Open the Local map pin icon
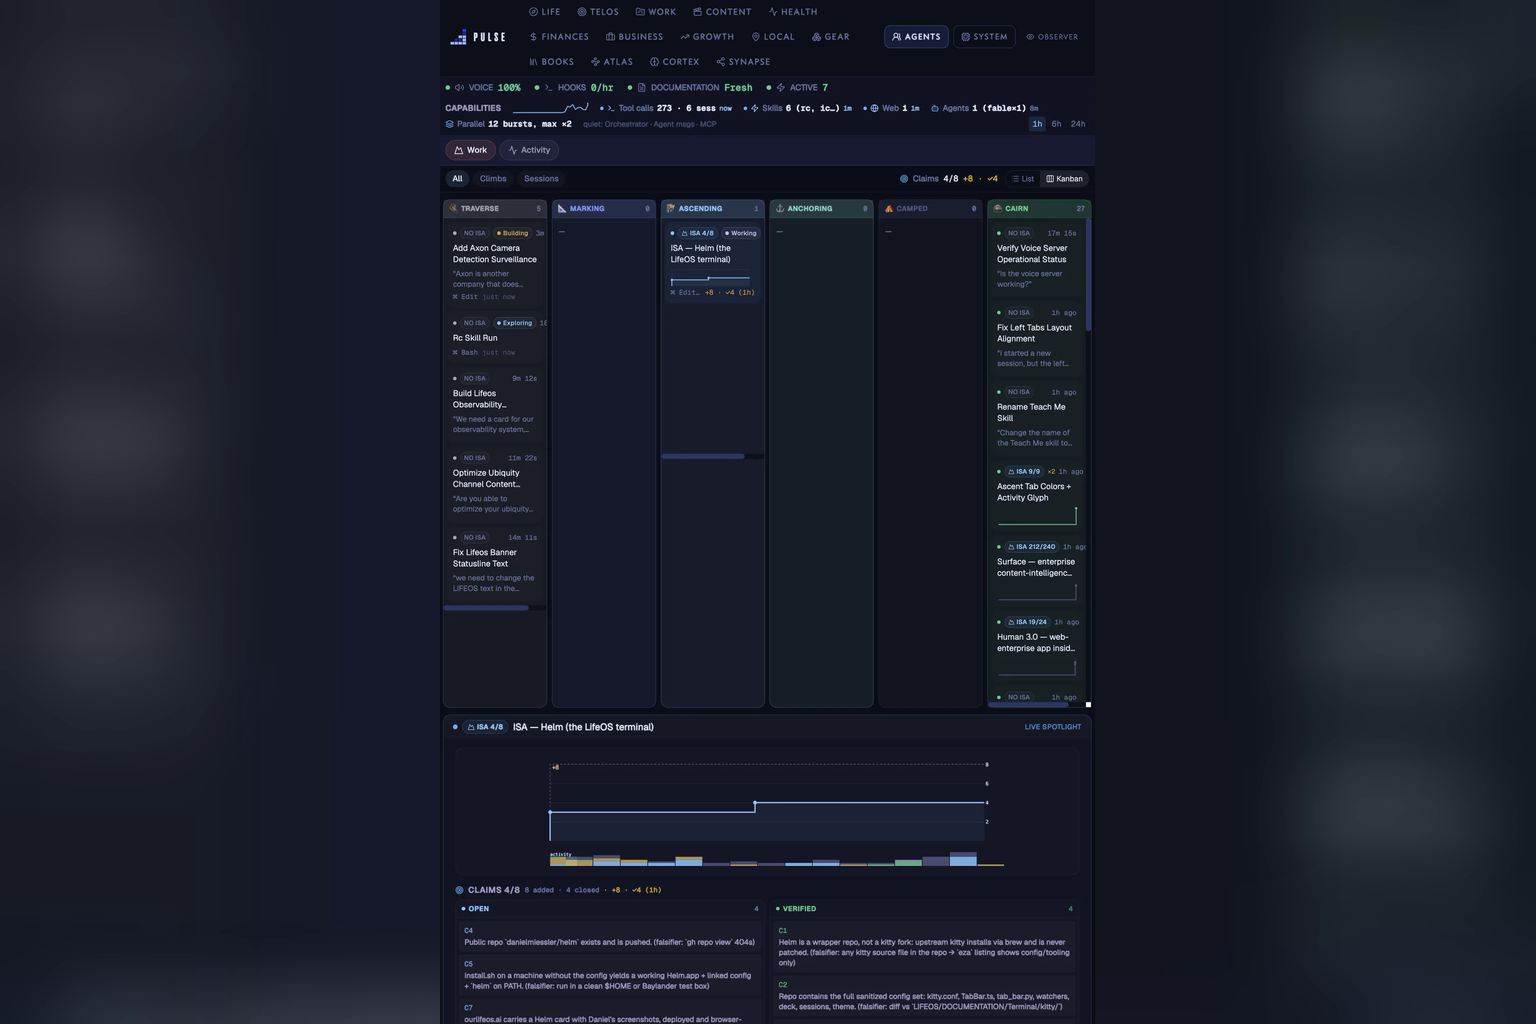This screenshot has width=1536, height=1024. 756,37
